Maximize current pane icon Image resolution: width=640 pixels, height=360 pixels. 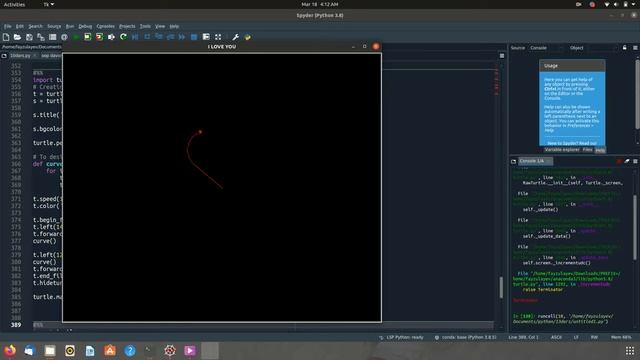coord(206,37)
